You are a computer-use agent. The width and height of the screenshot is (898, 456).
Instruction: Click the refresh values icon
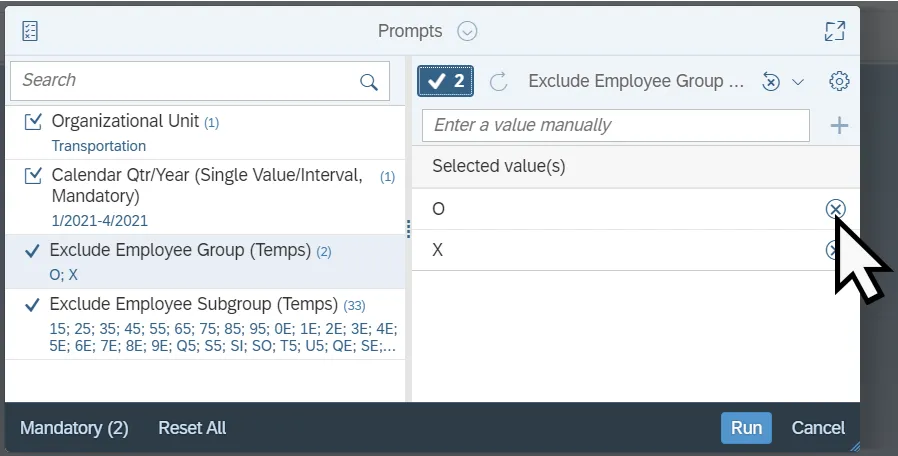(499, 82)
